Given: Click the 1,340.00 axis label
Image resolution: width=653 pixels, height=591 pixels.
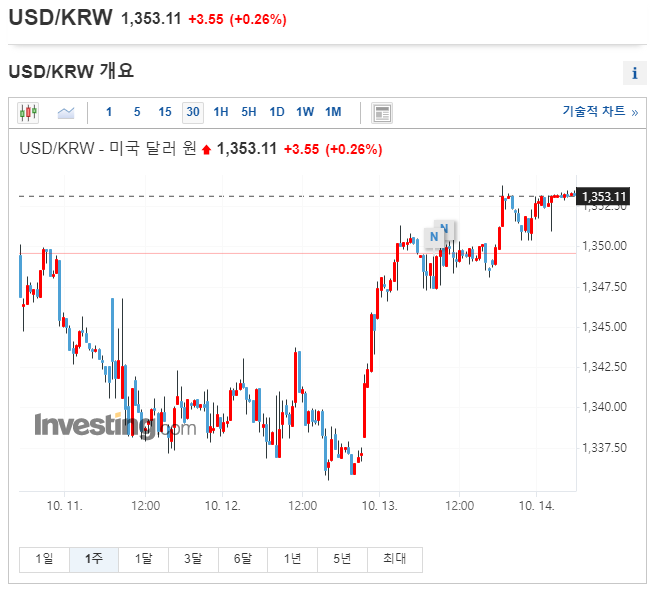Looking at the screenshot, I should [x=604, y=407].
